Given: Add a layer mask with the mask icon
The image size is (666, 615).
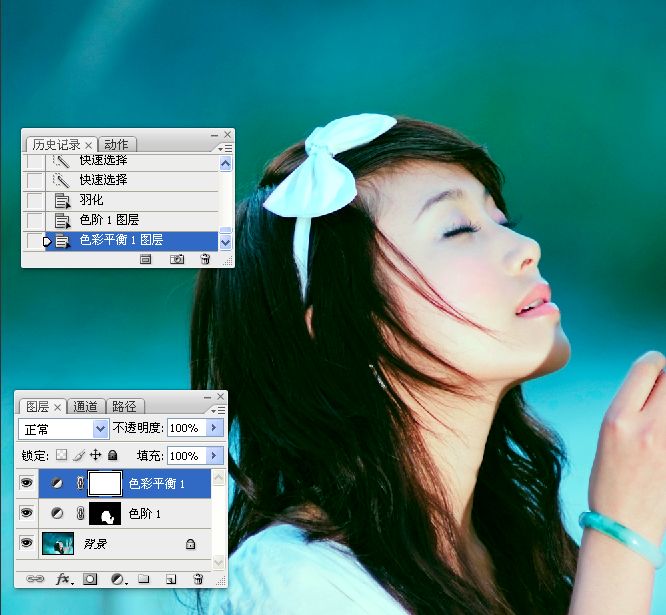Looking at the screenshot, I should click(90, 579).
